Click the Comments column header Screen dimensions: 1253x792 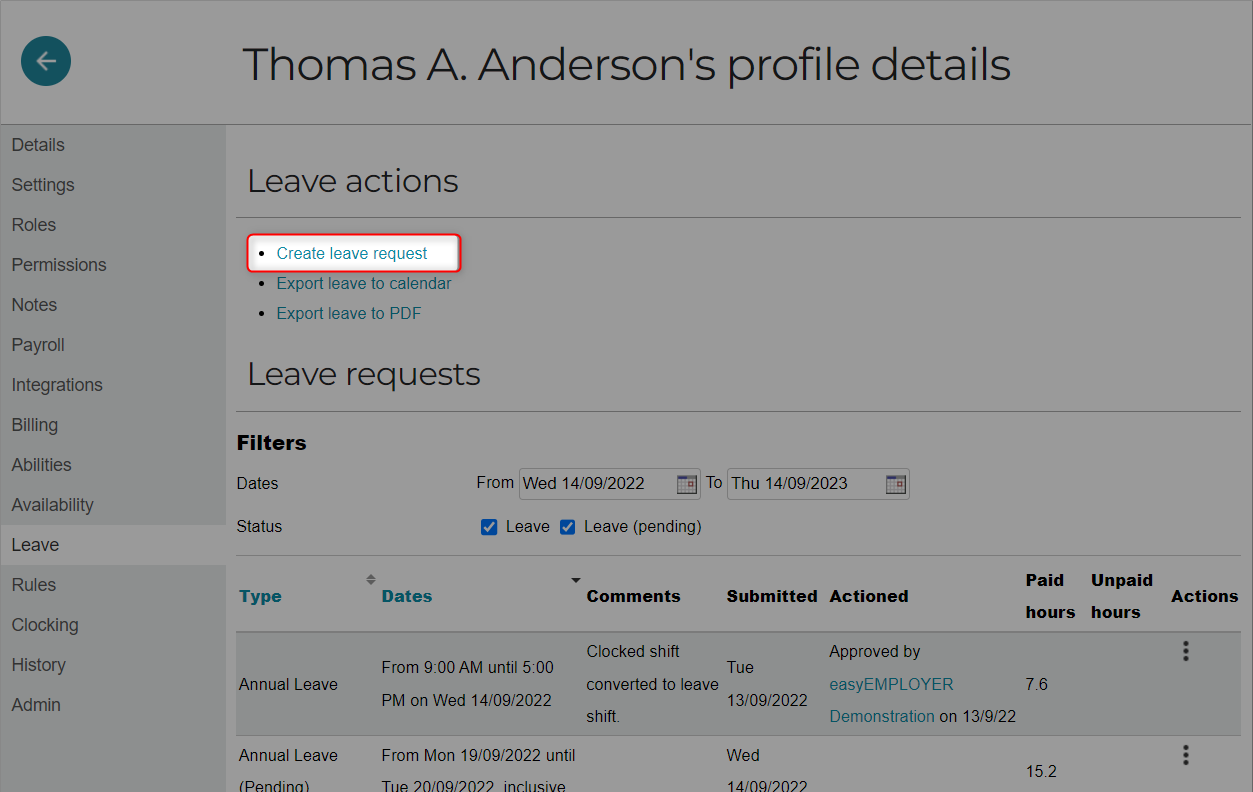(x=633, y=596)
